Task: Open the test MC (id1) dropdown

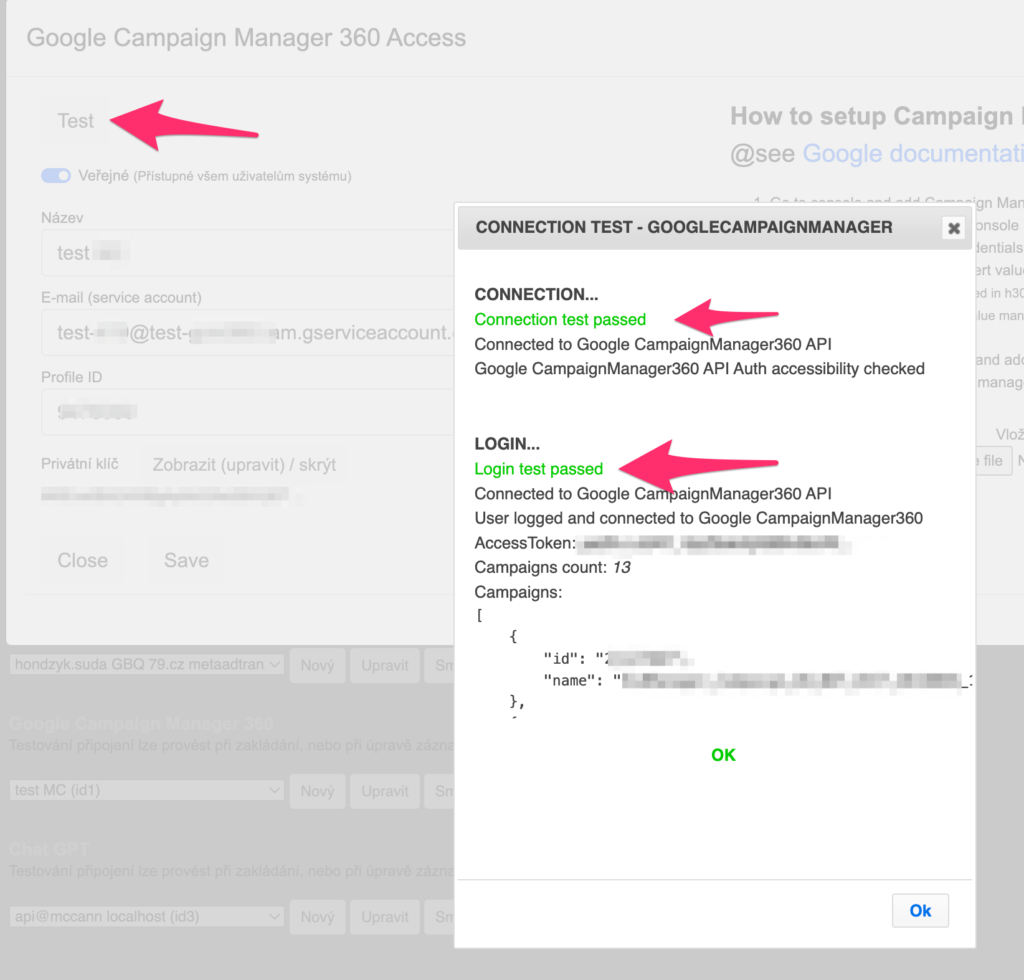Action: click(x=147, y=791)
